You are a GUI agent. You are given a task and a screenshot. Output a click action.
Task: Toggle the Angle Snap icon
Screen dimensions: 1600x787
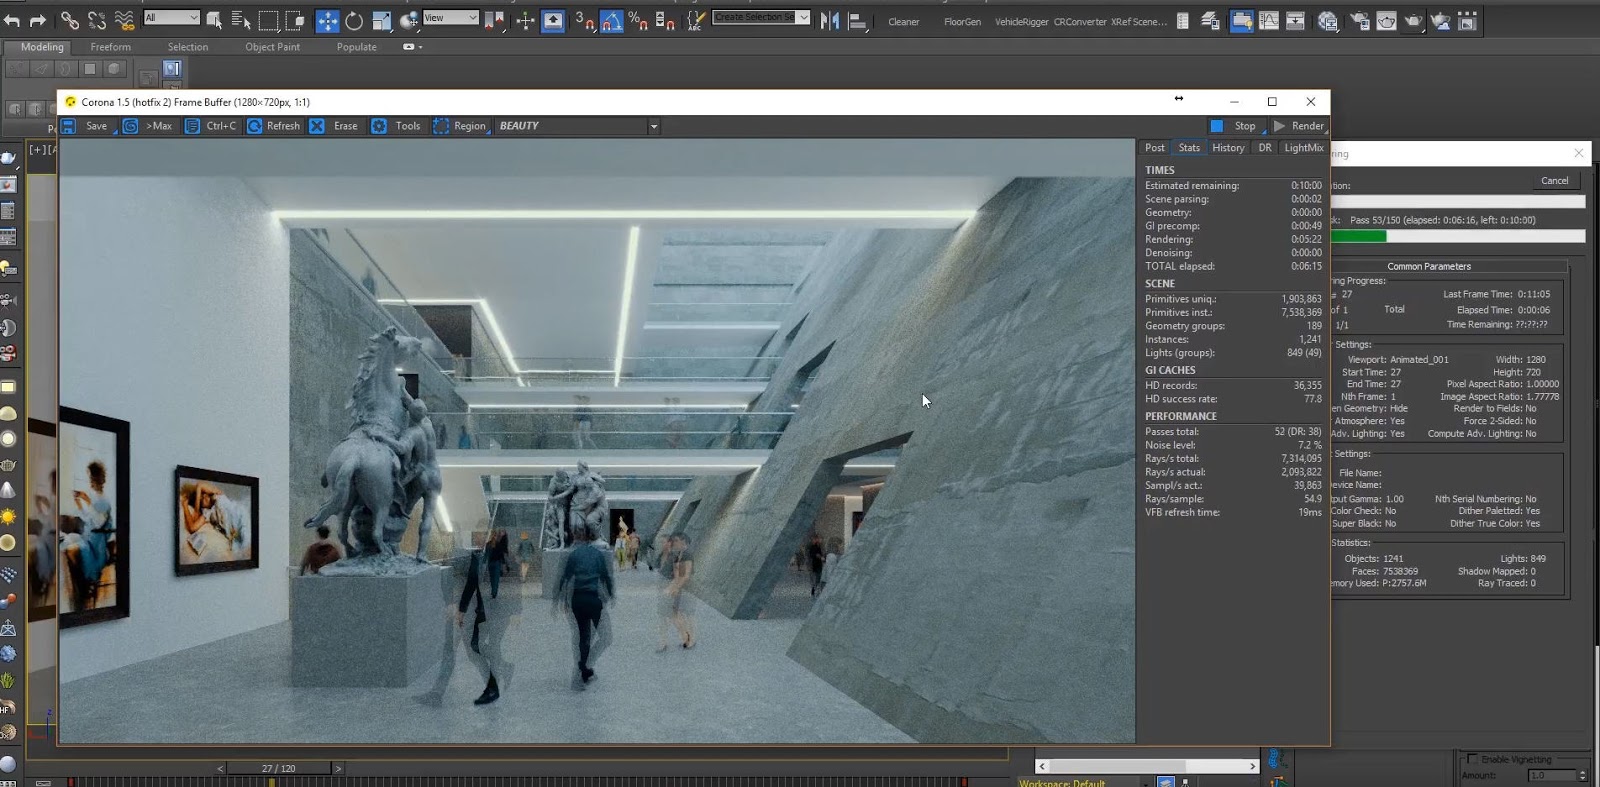[x=611, y=21]
